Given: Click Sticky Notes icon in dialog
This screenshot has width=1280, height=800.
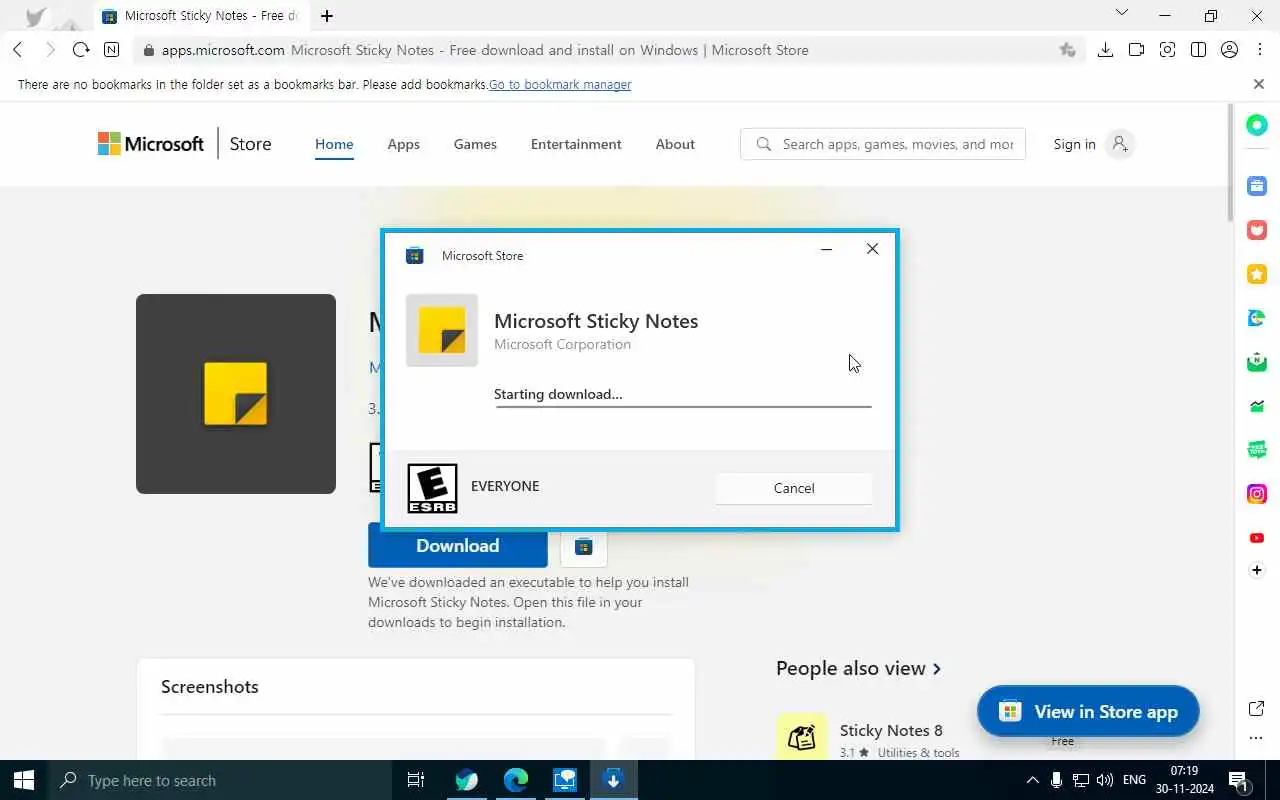Looking at the screenshot, I should pyautogui.click(x=442, y=330).
